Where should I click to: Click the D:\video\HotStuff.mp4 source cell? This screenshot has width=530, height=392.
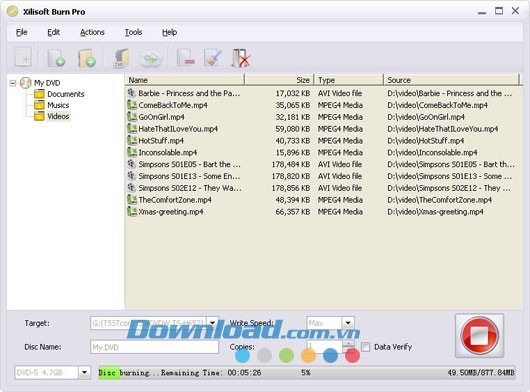coord(426,141)
